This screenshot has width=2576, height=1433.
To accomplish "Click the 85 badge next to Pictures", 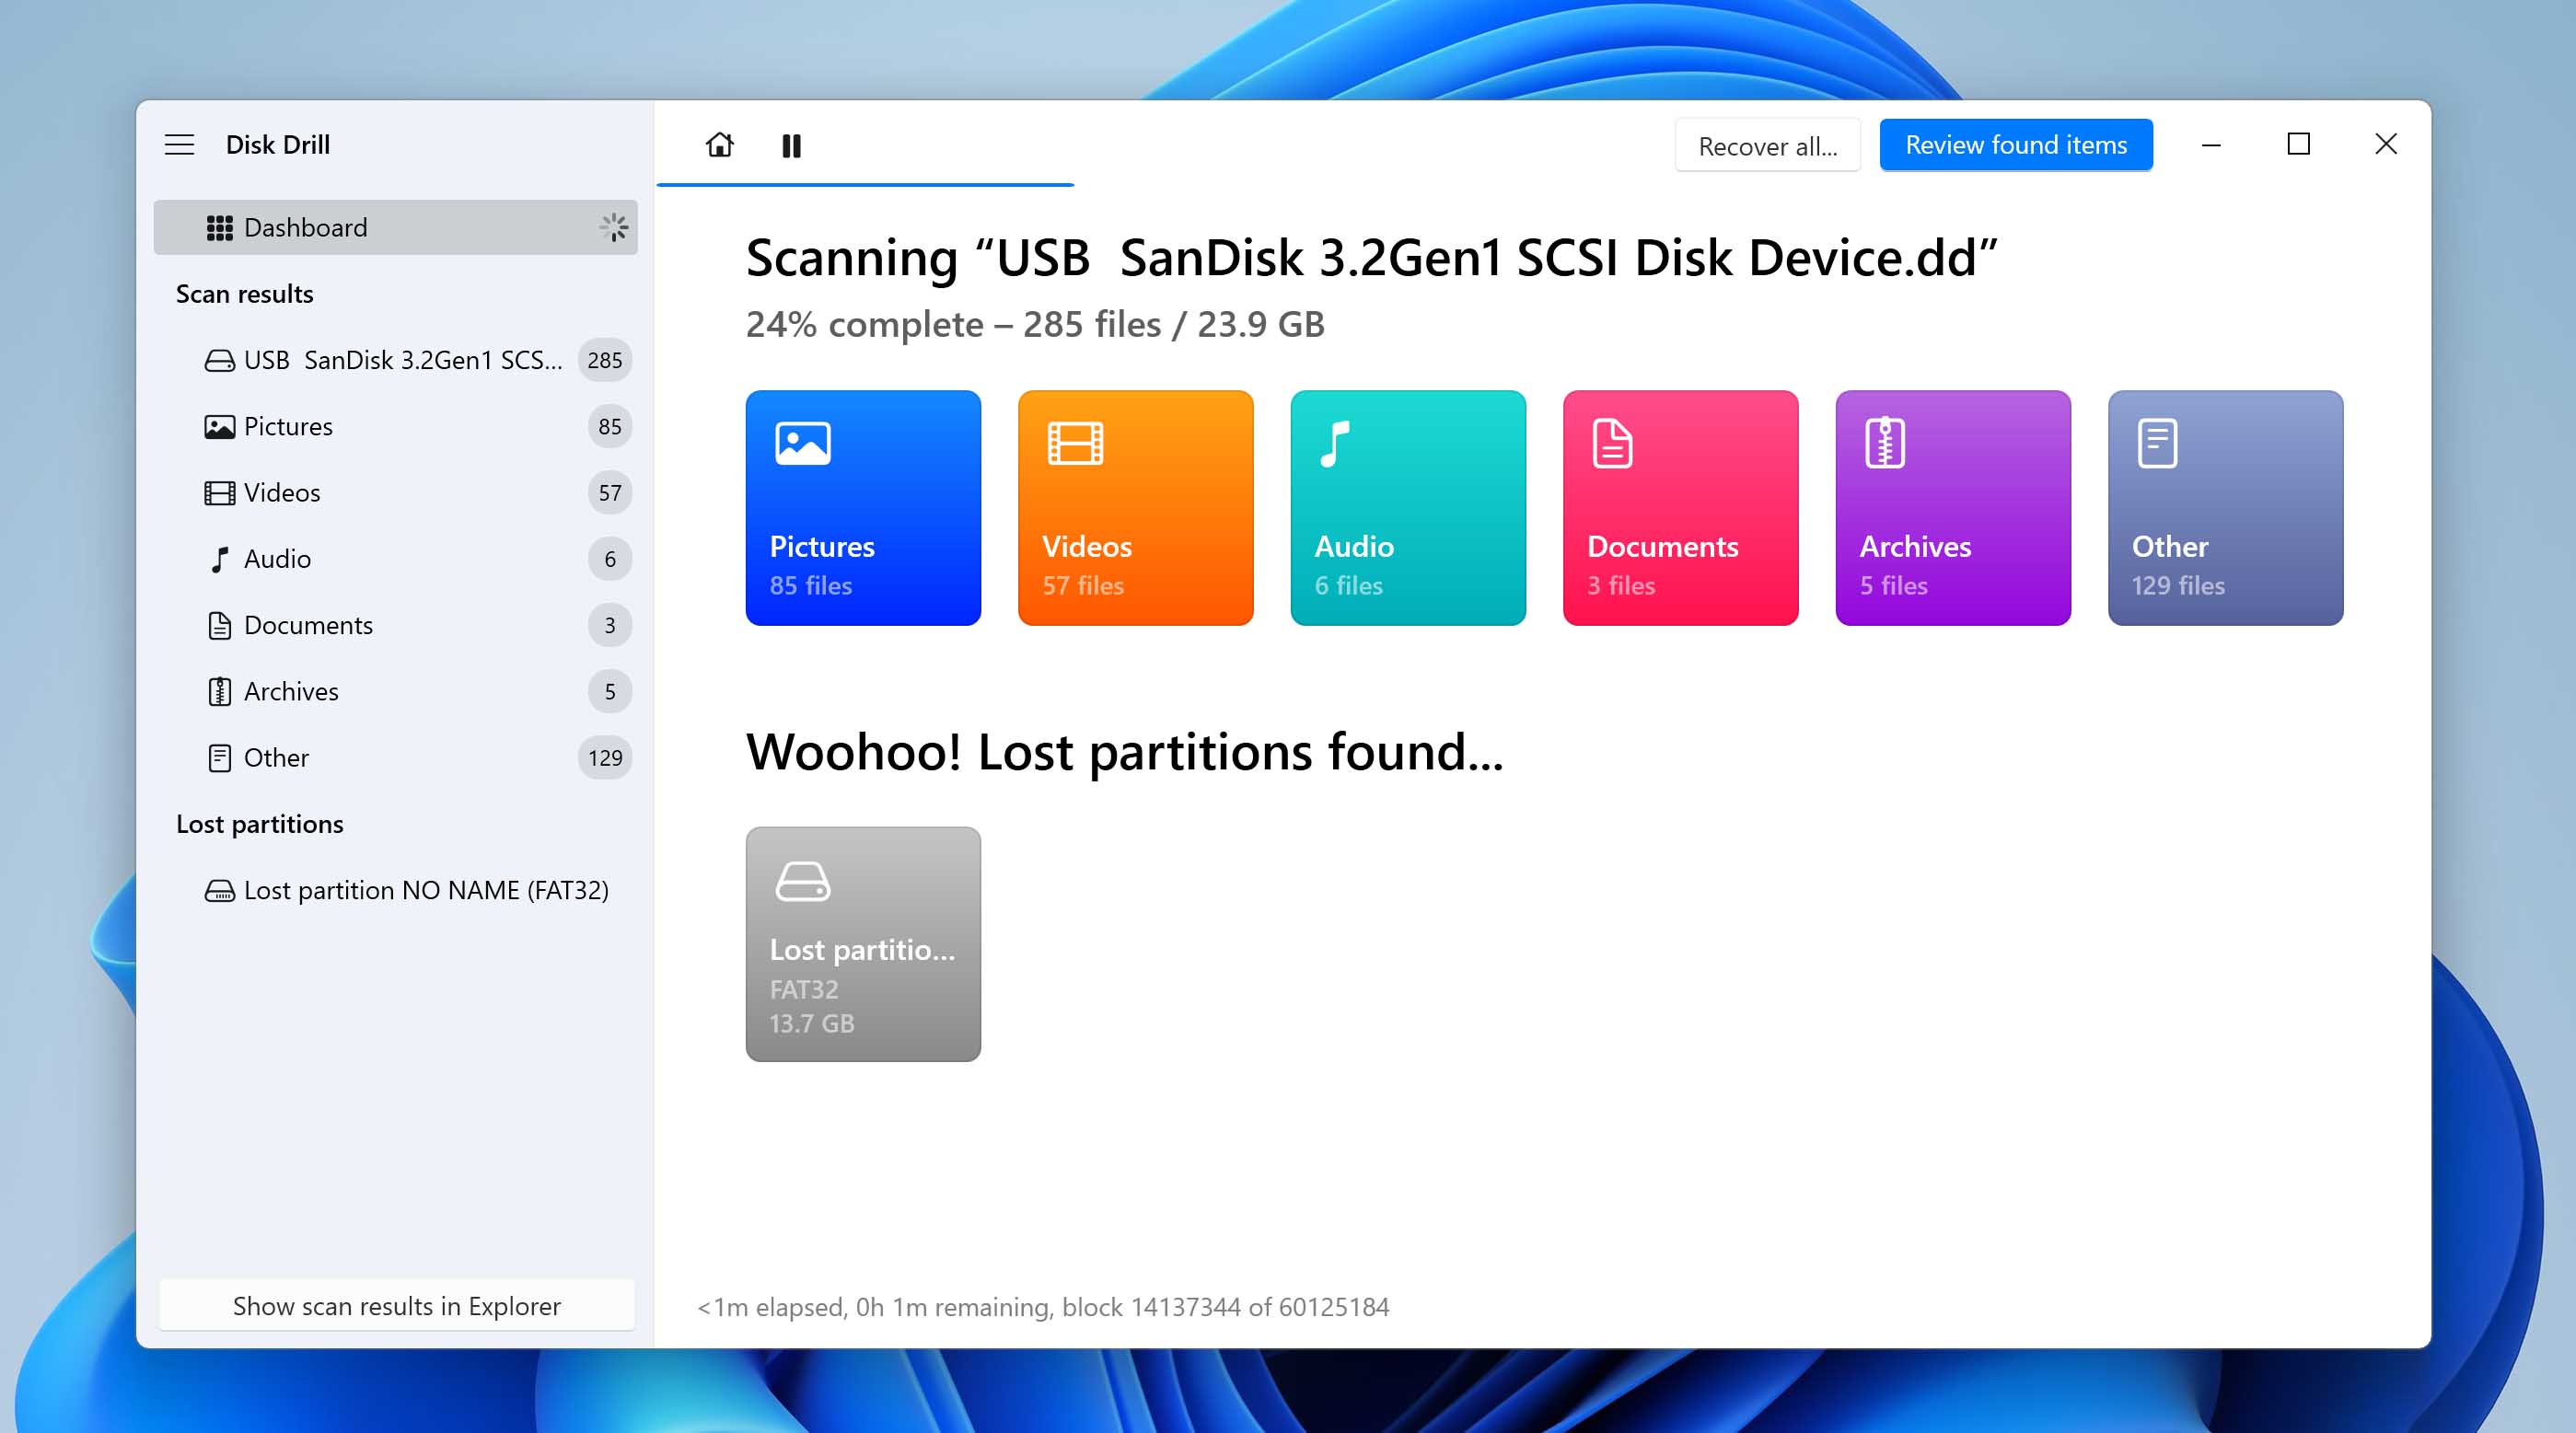I will [x=609, y=426].
